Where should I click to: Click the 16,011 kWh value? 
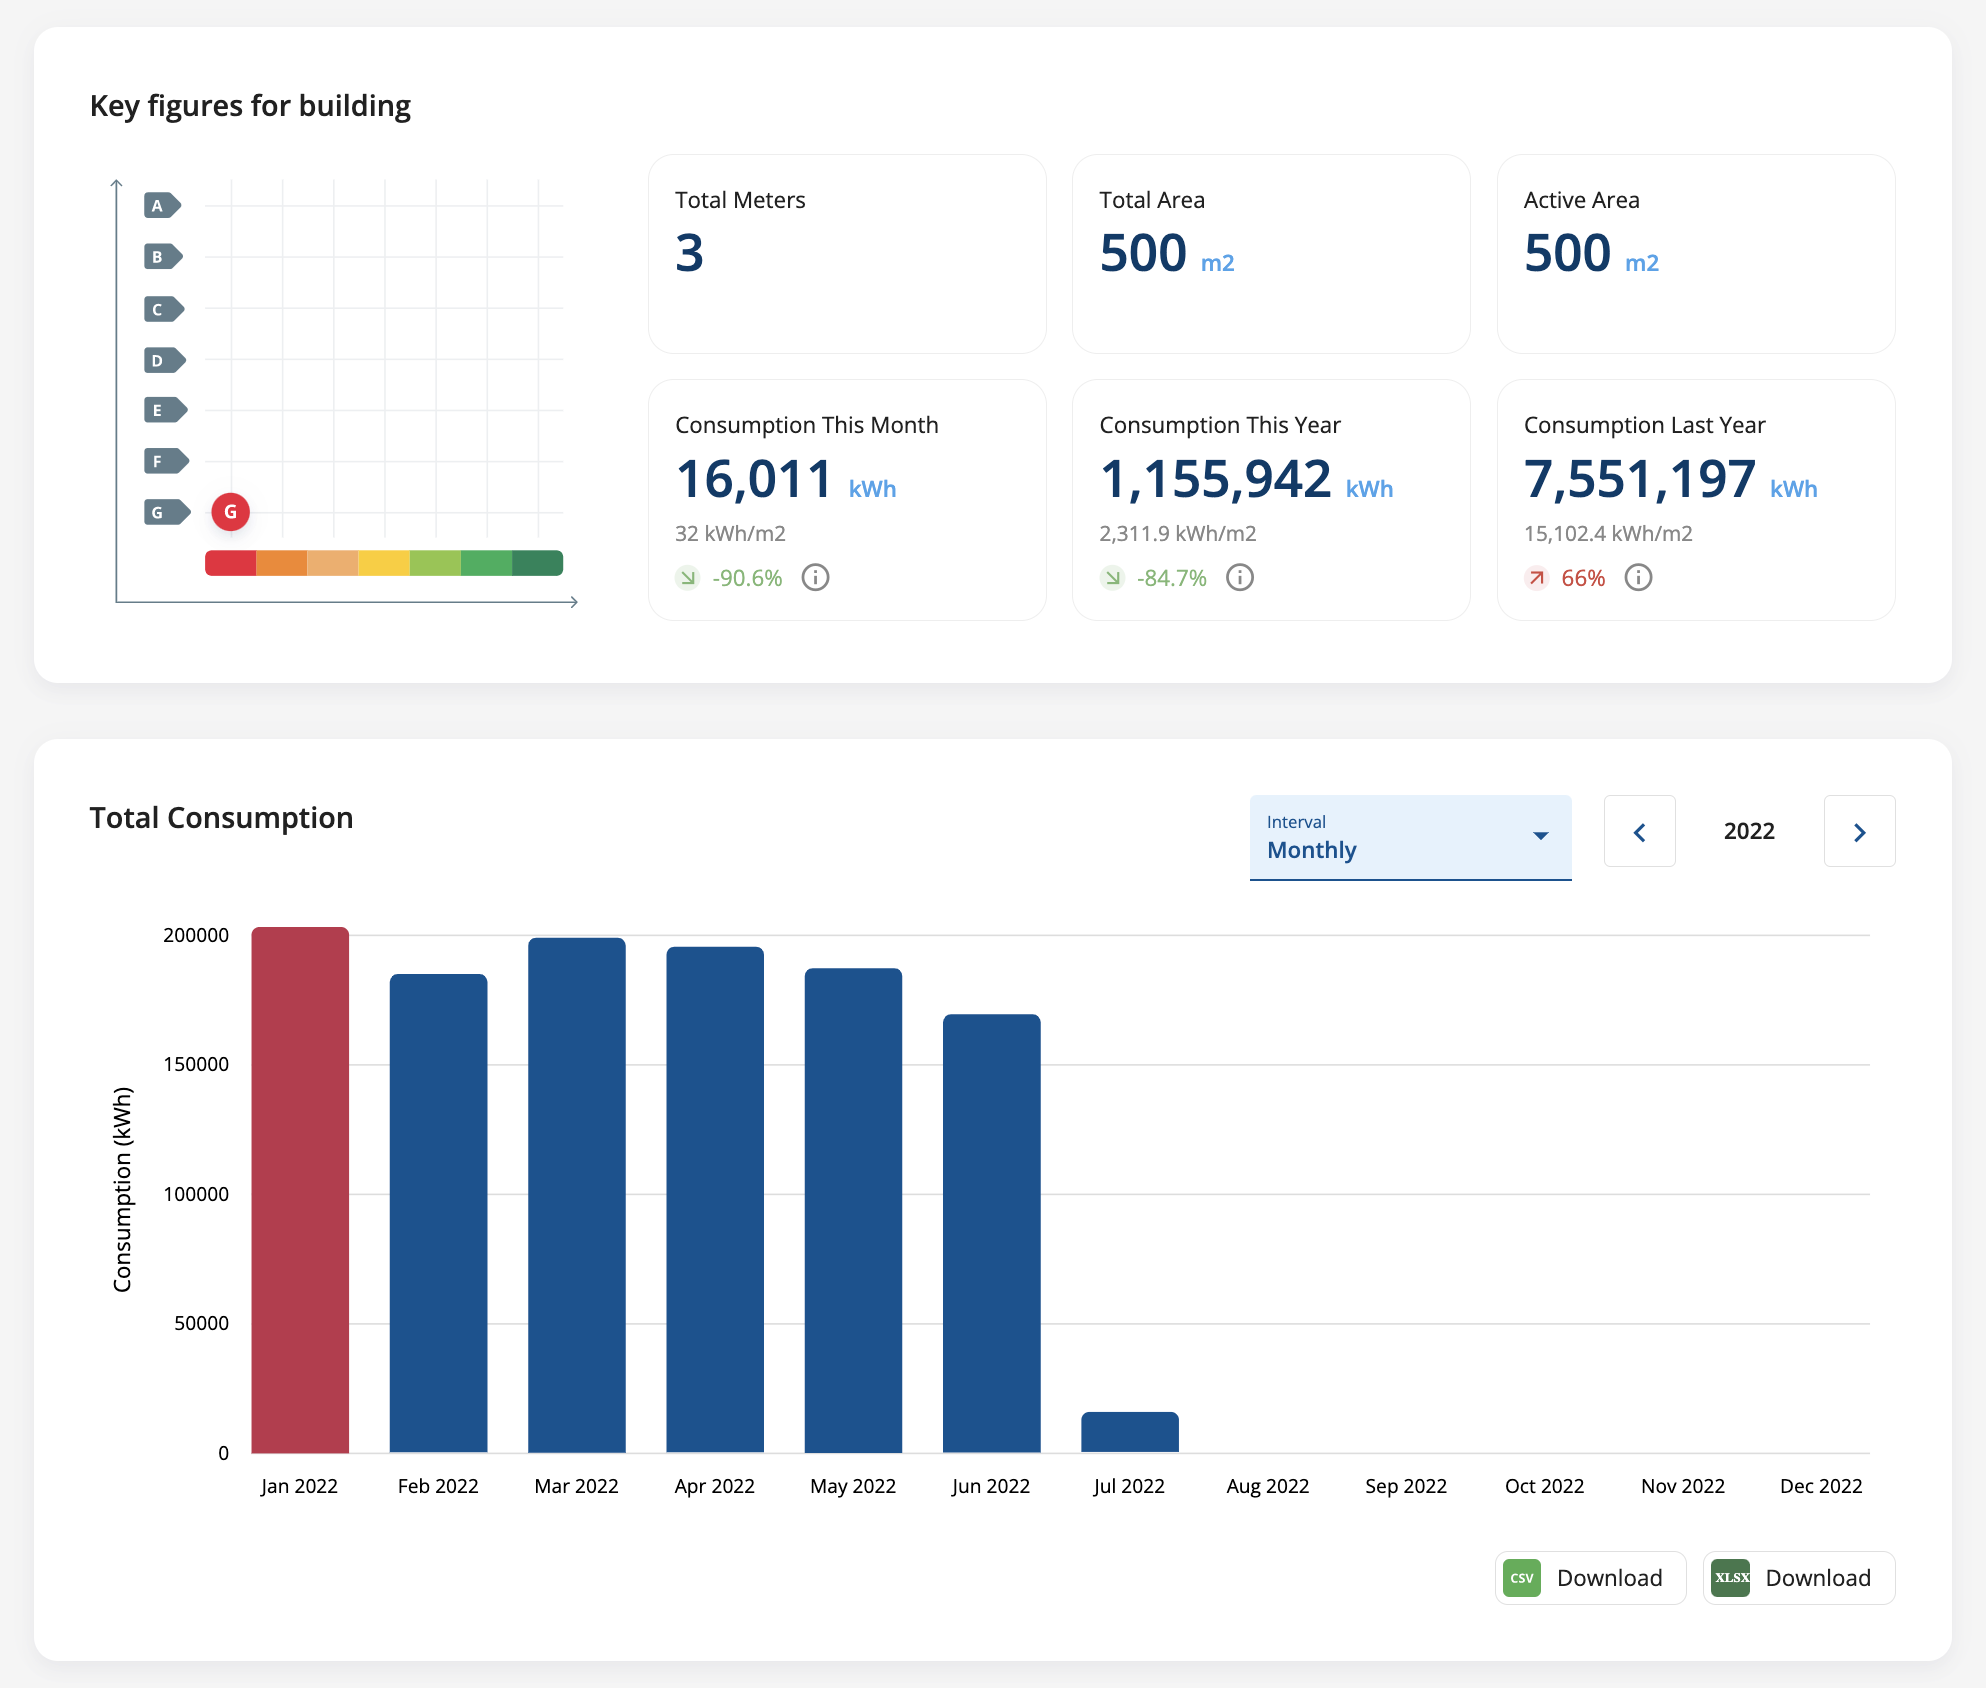(x=786, y=480)
